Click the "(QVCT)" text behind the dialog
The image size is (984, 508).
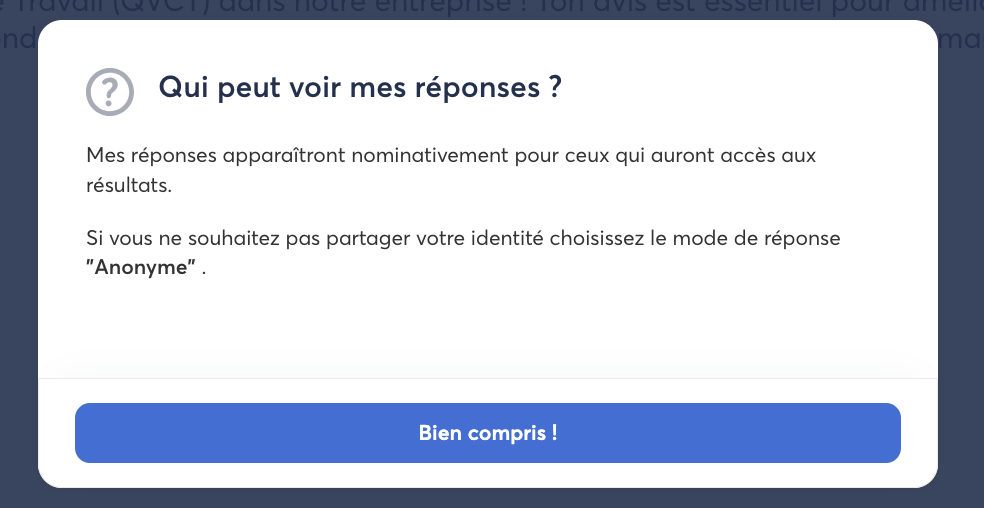145,9
